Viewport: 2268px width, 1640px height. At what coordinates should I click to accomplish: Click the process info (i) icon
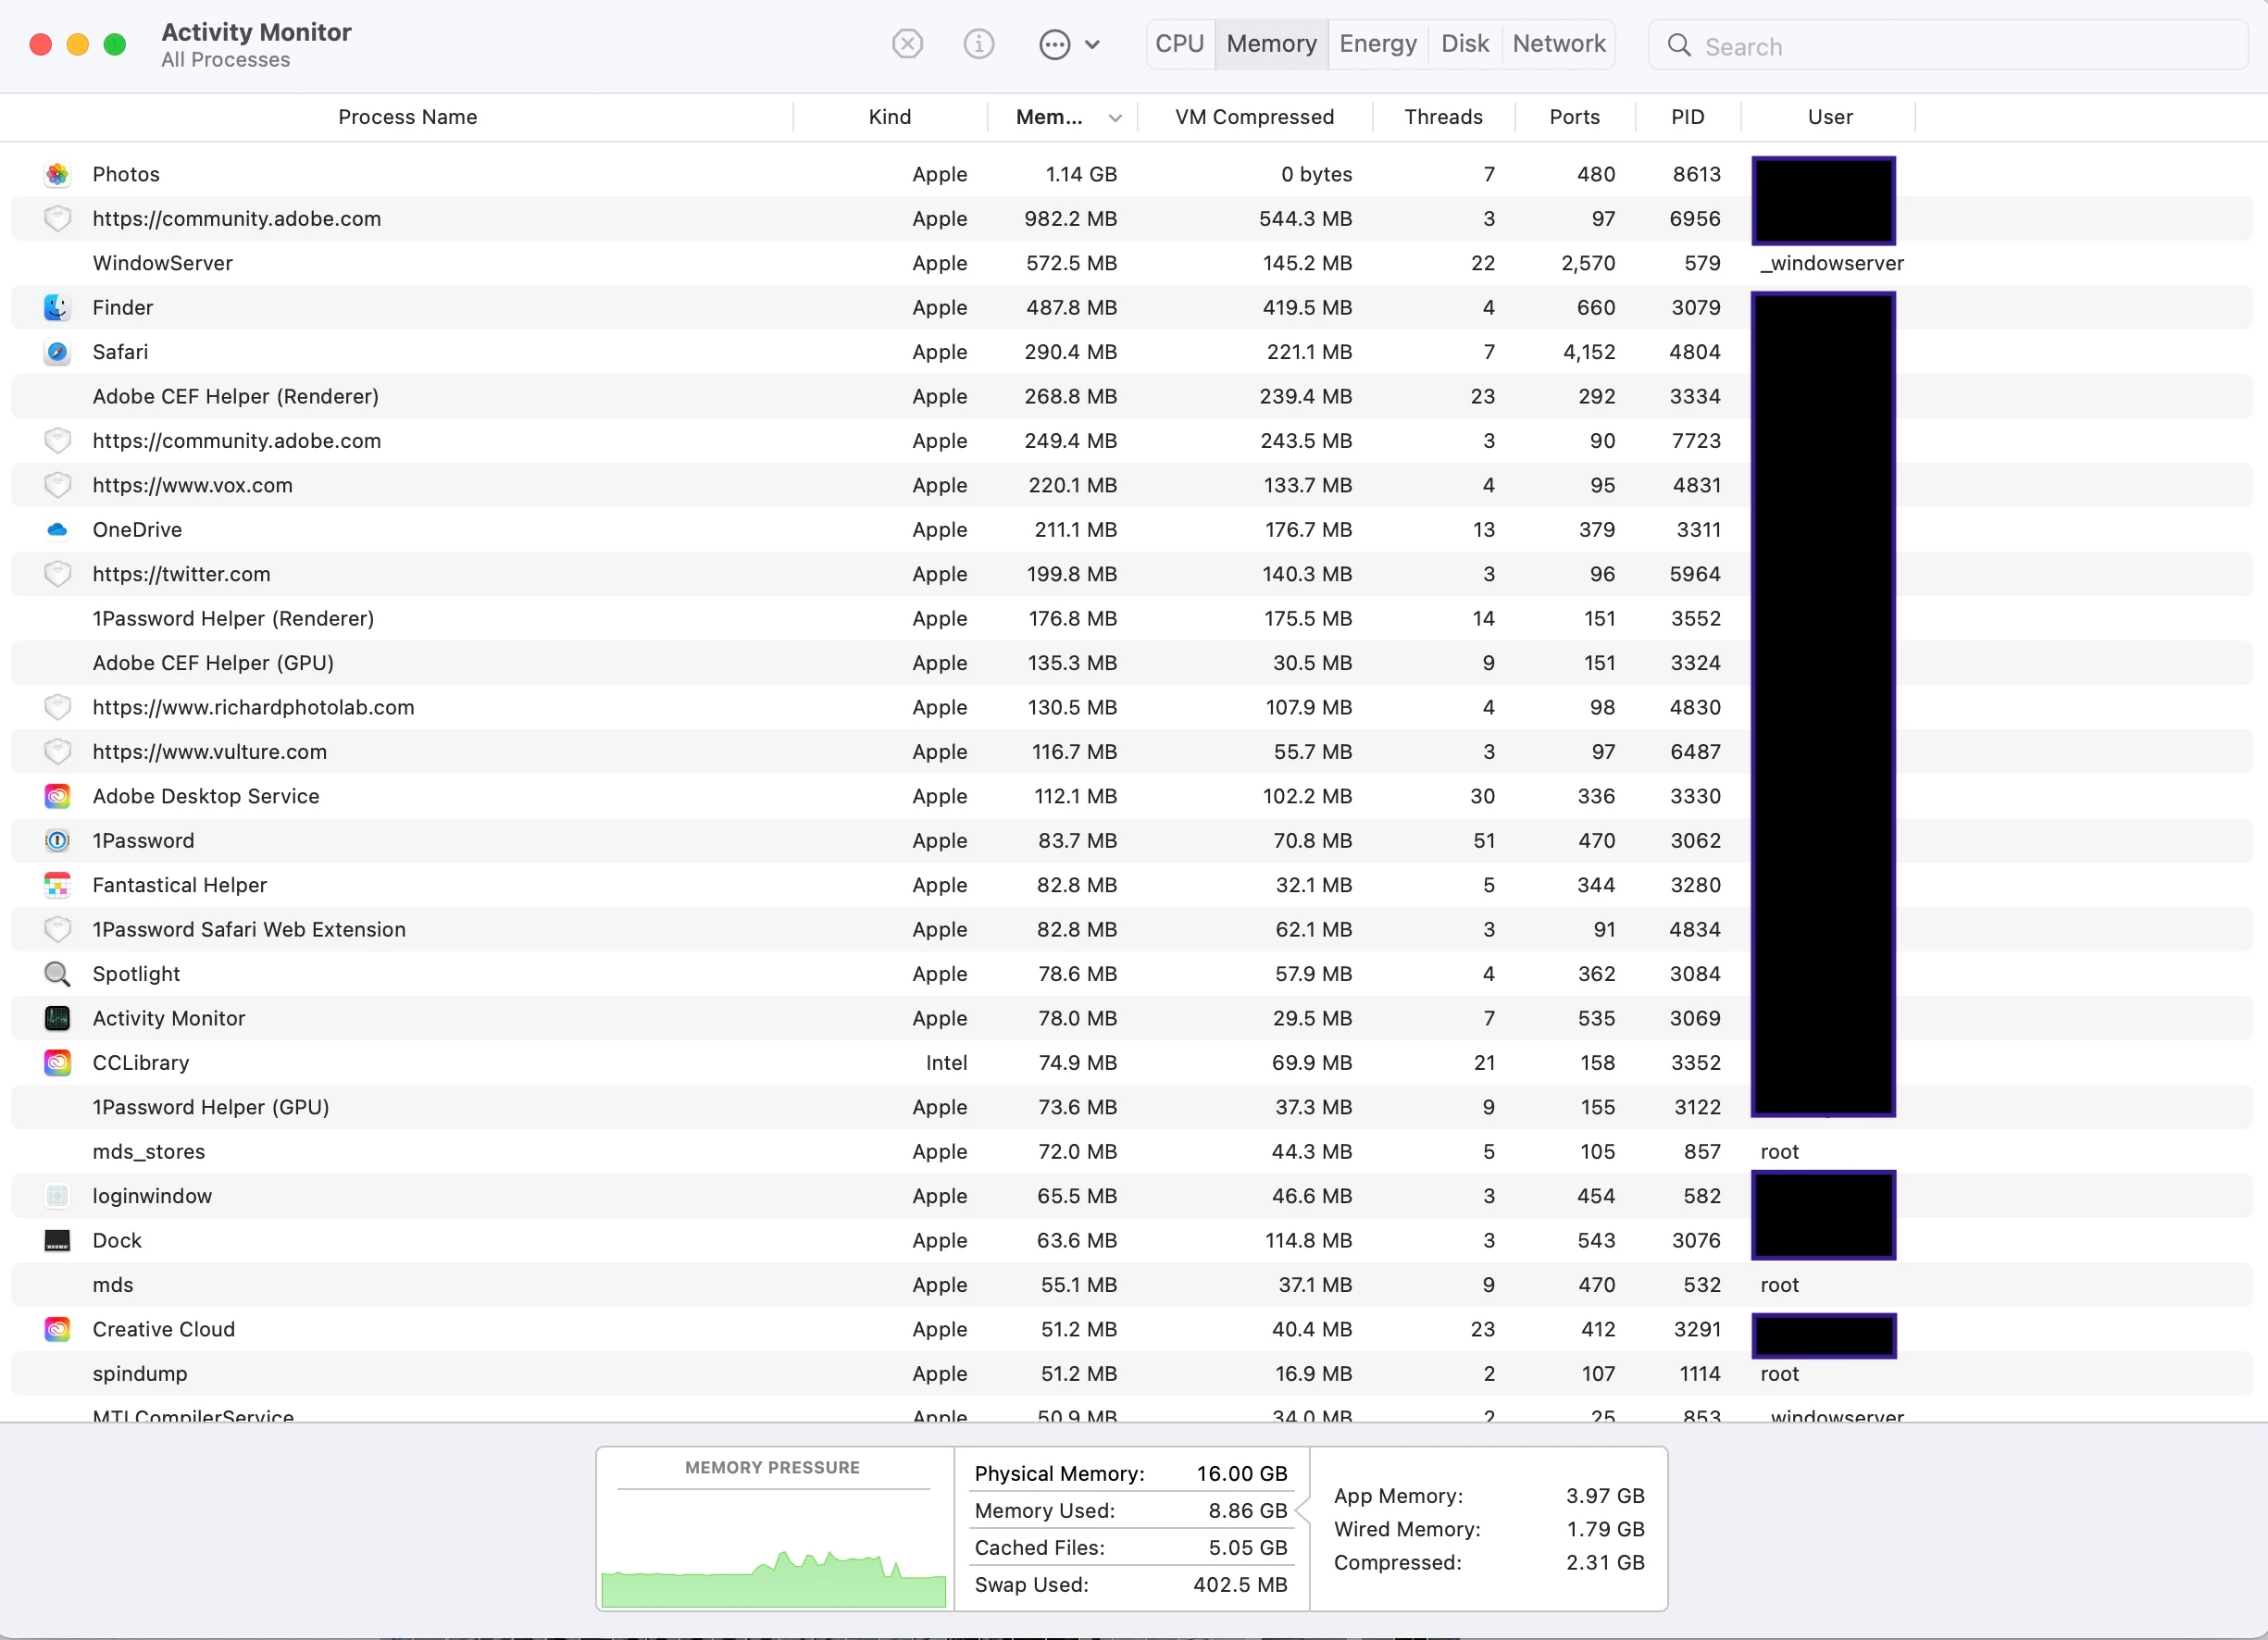[x=978, y=44]
